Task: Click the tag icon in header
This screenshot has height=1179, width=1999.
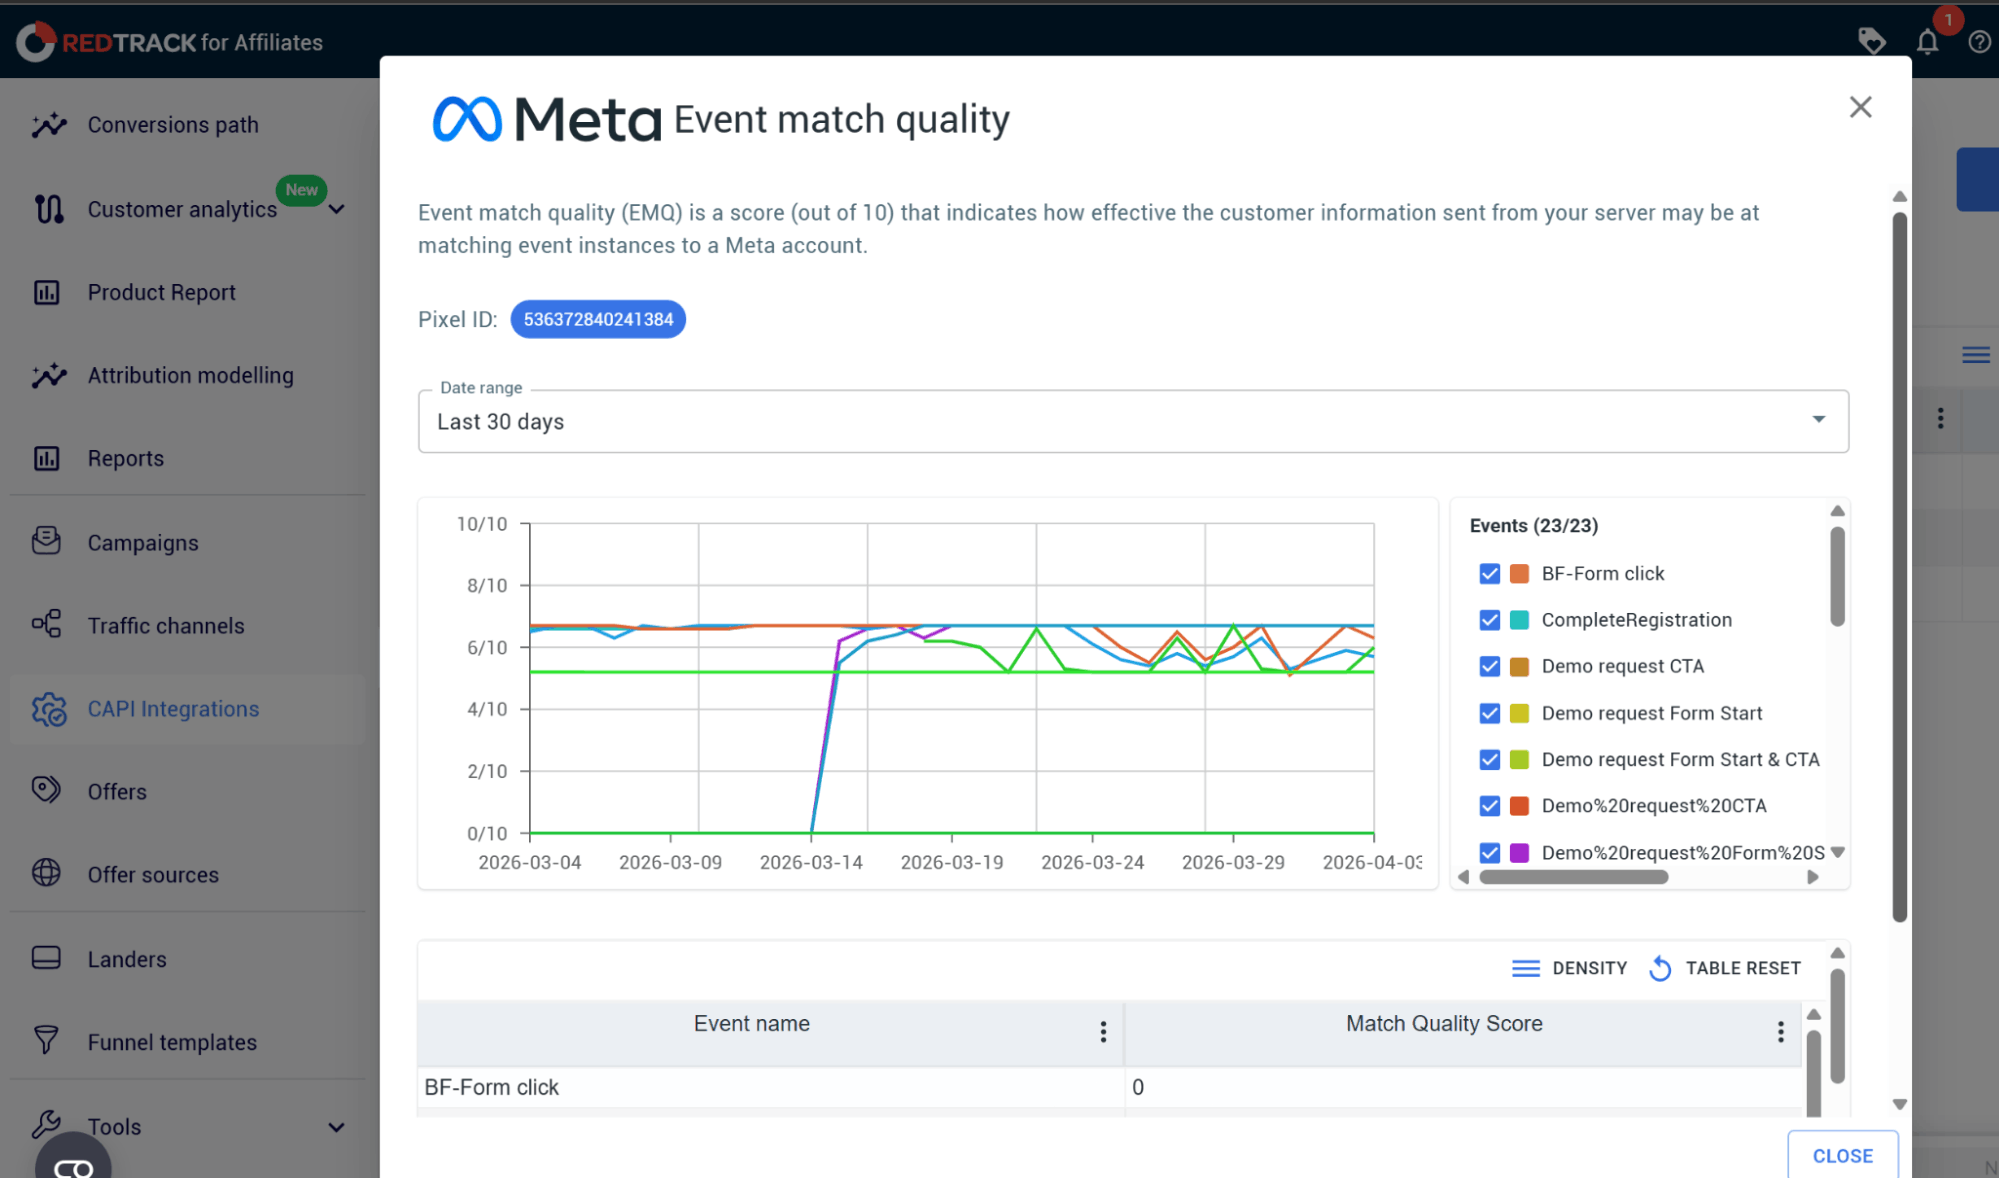Action: point(1871,42)
